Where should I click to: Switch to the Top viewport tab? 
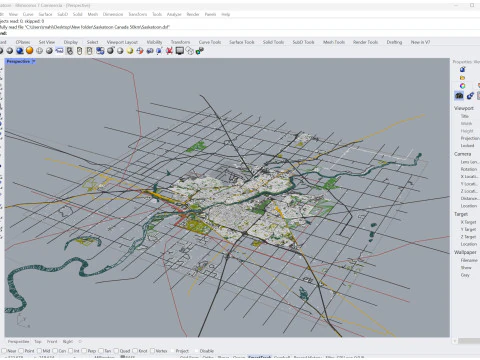[x=38, y=342]
